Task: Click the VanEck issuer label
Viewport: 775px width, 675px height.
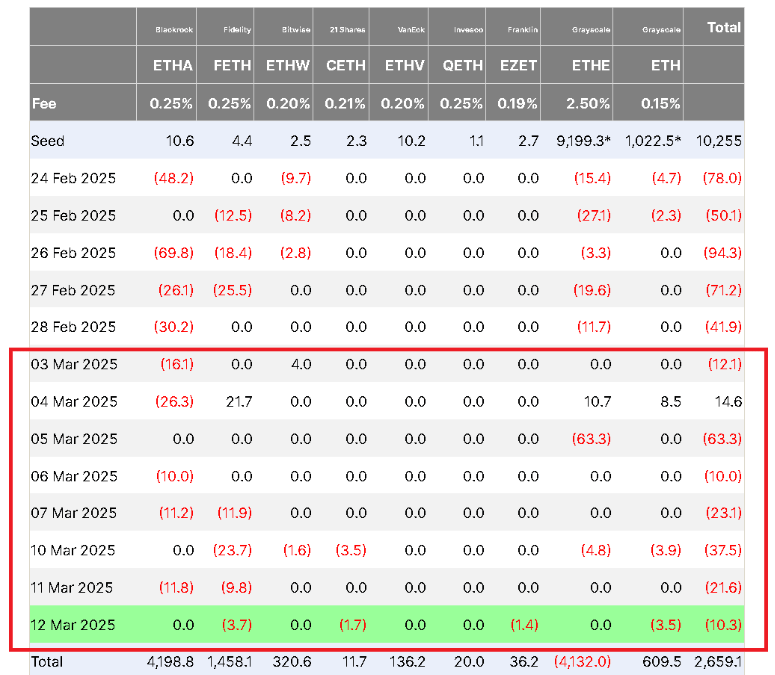Action: 411,30
